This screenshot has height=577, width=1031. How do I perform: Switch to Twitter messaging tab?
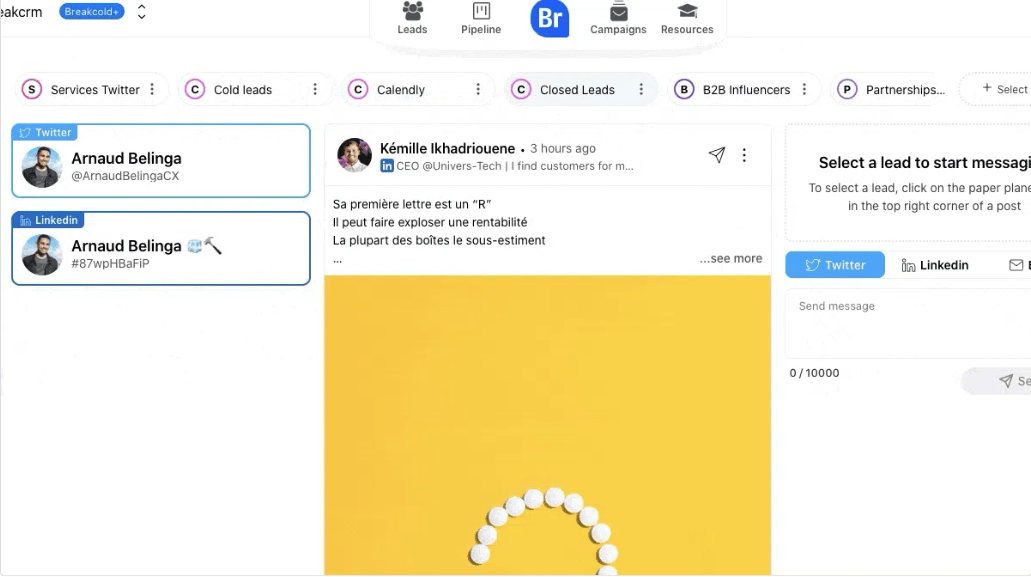pos(835,265)
